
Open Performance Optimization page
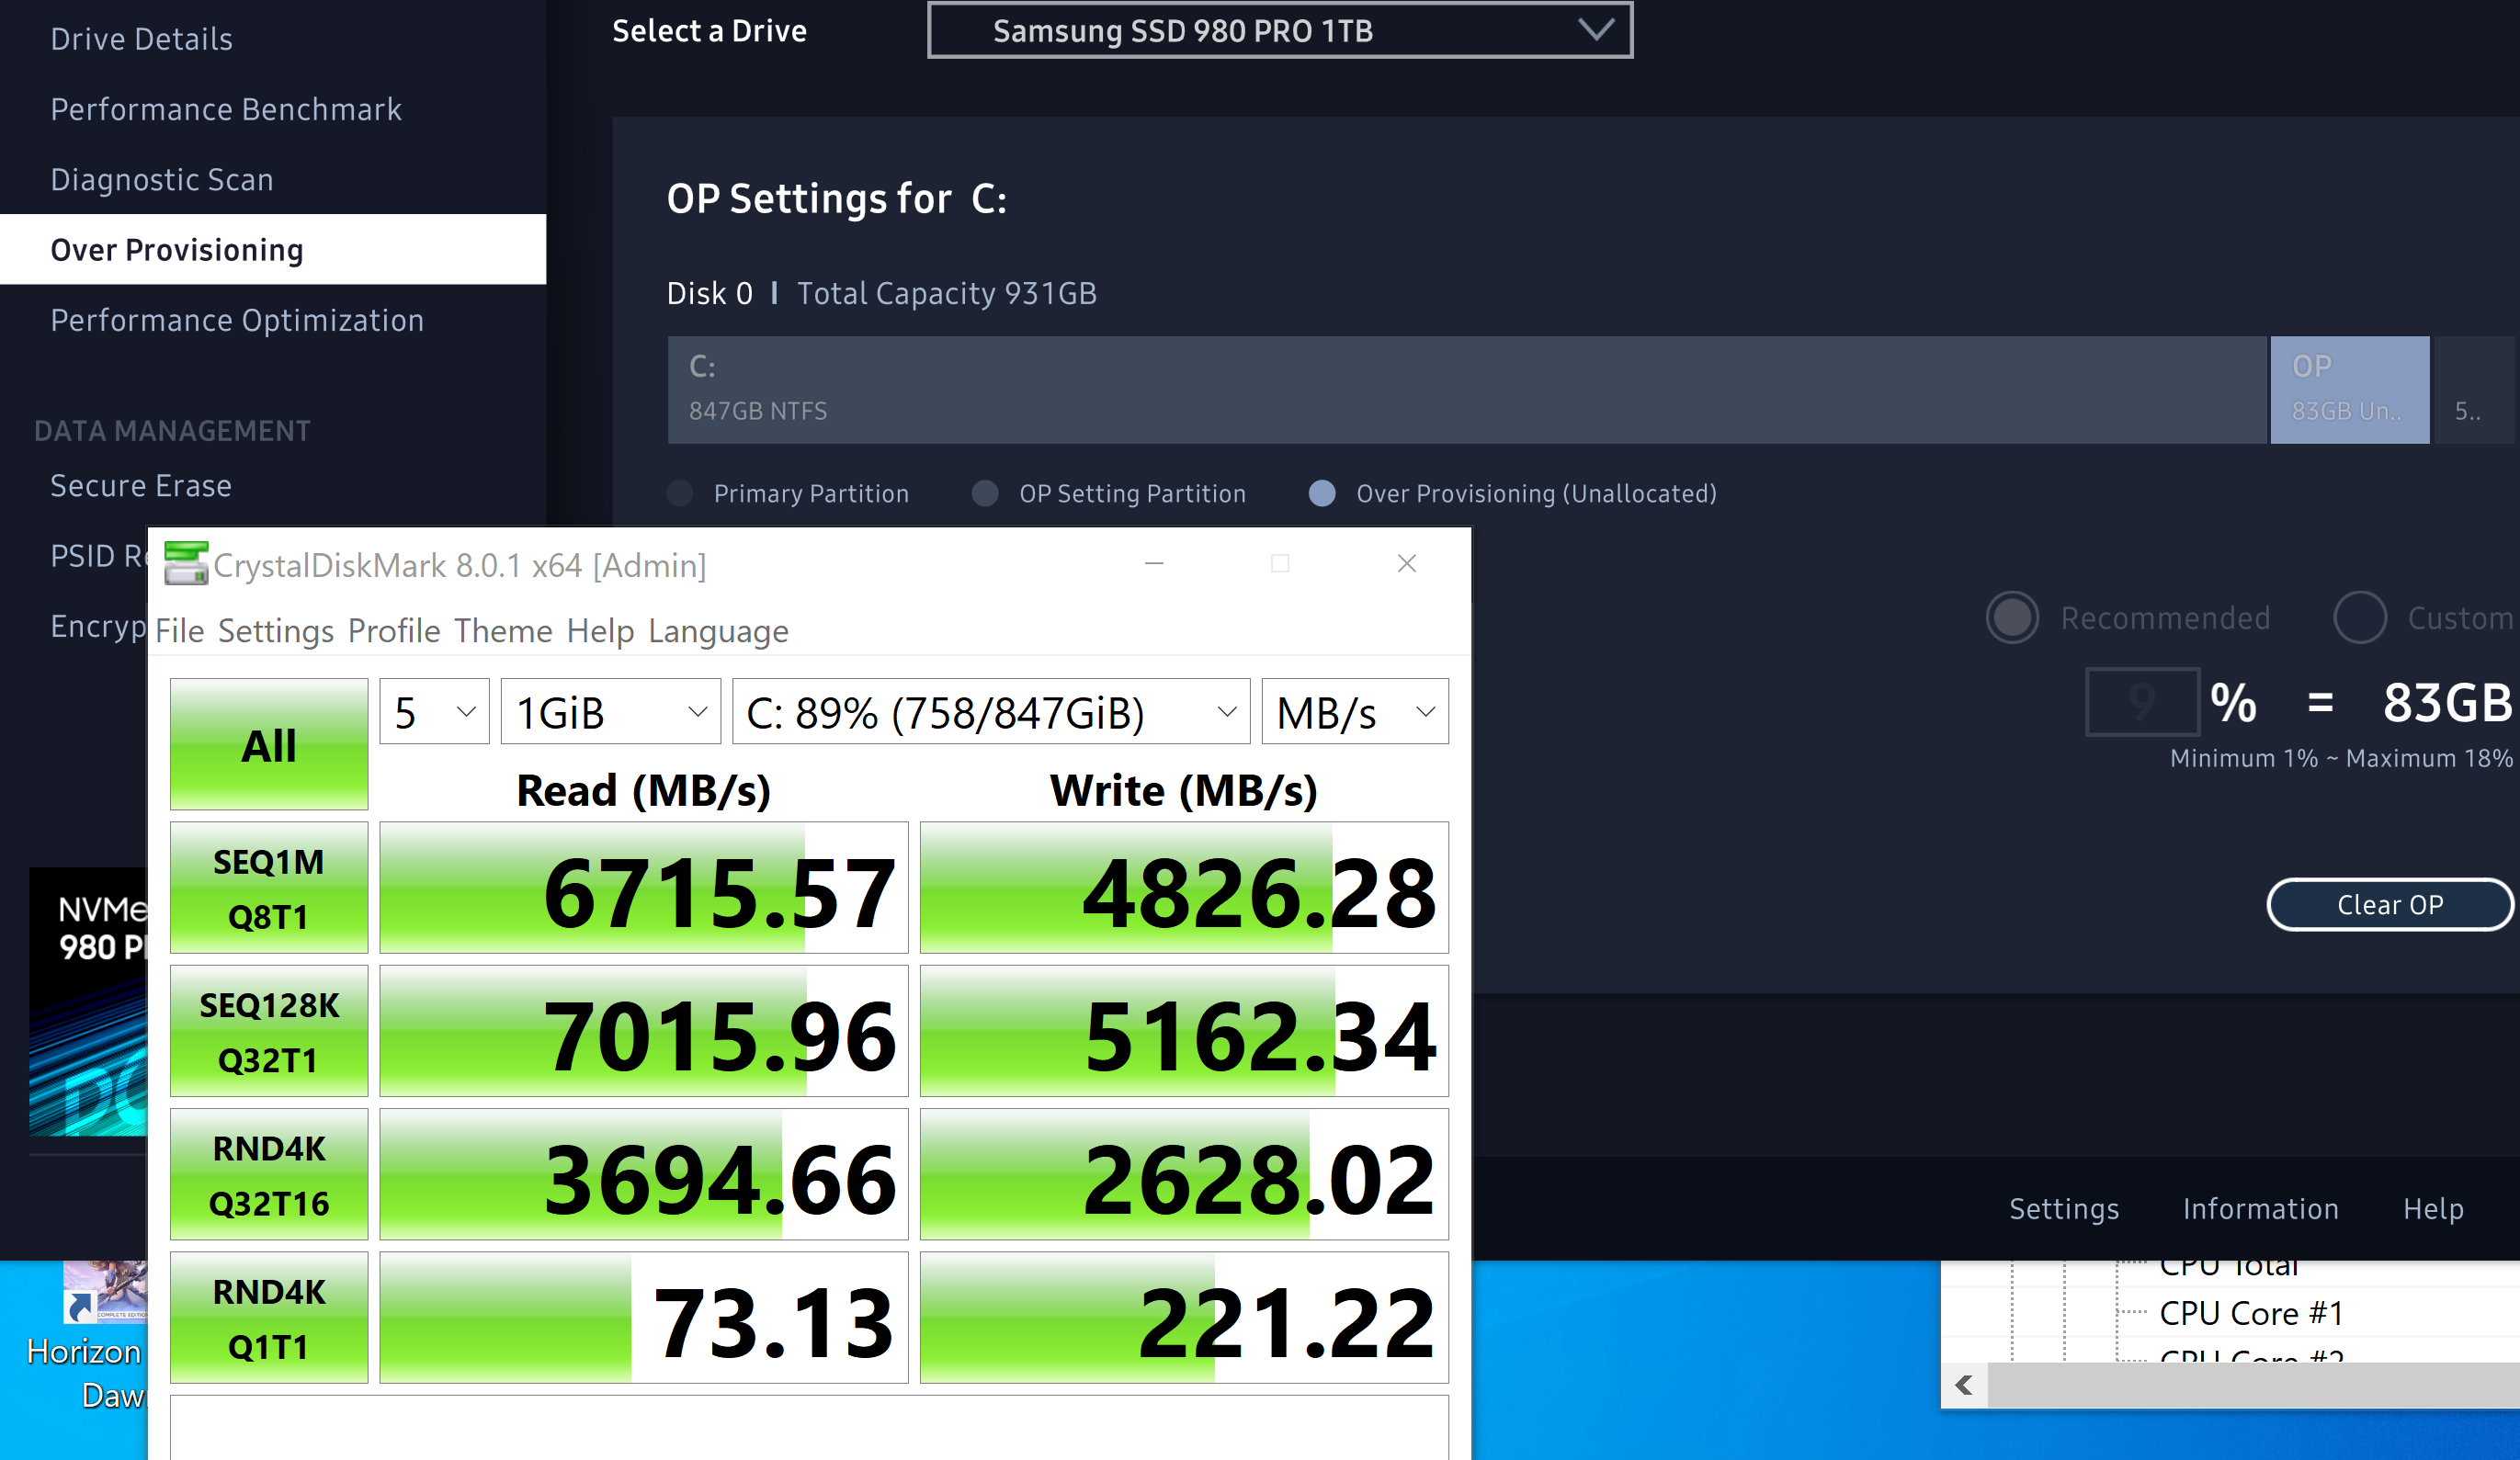pyautogui.click(x=237, y=320)
